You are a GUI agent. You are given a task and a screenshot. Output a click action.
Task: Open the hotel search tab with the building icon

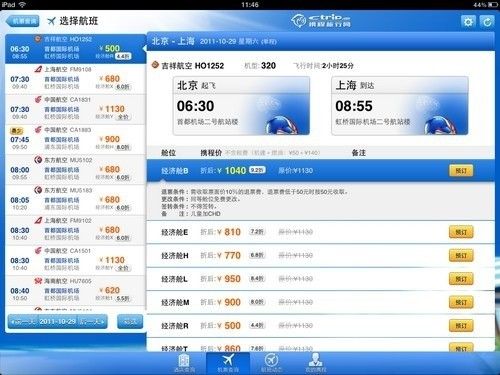[184, 363]
